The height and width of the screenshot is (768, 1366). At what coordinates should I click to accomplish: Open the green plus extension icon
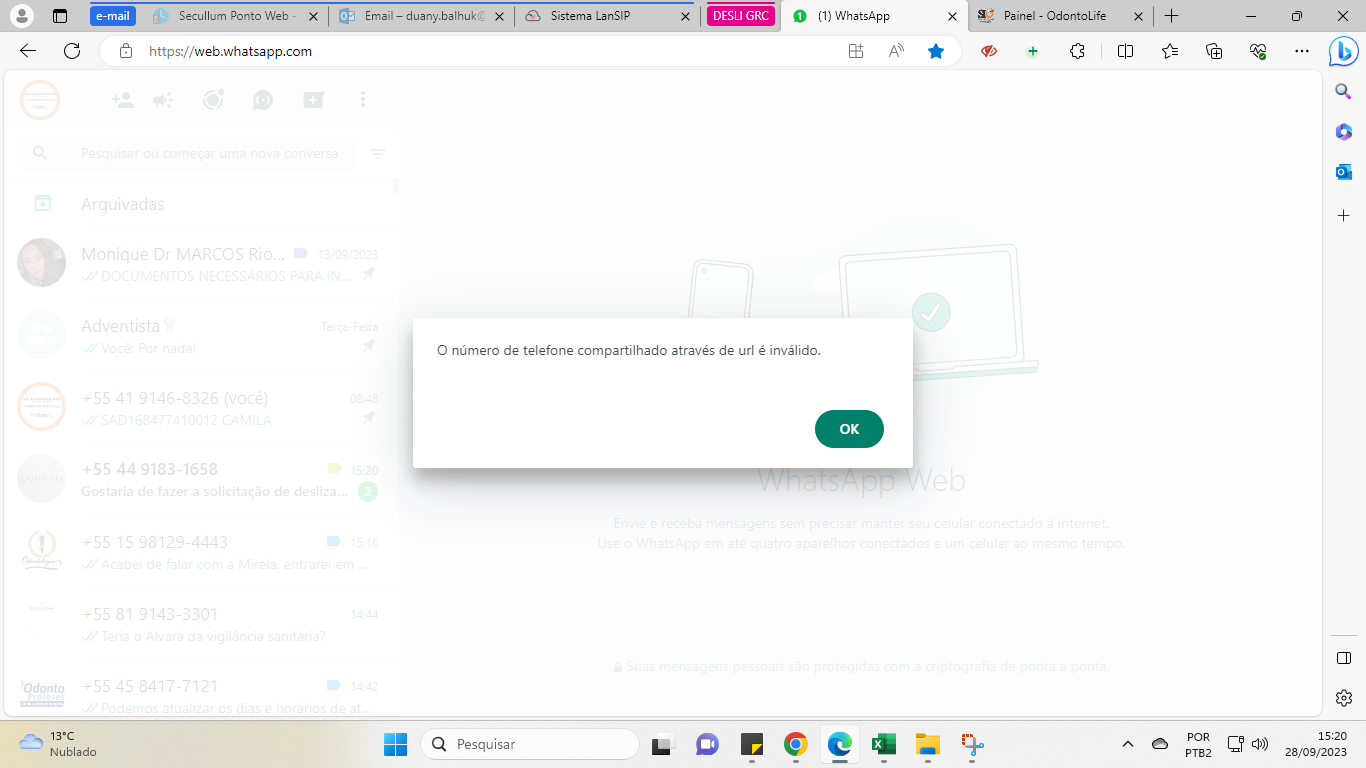(1033, 51)
